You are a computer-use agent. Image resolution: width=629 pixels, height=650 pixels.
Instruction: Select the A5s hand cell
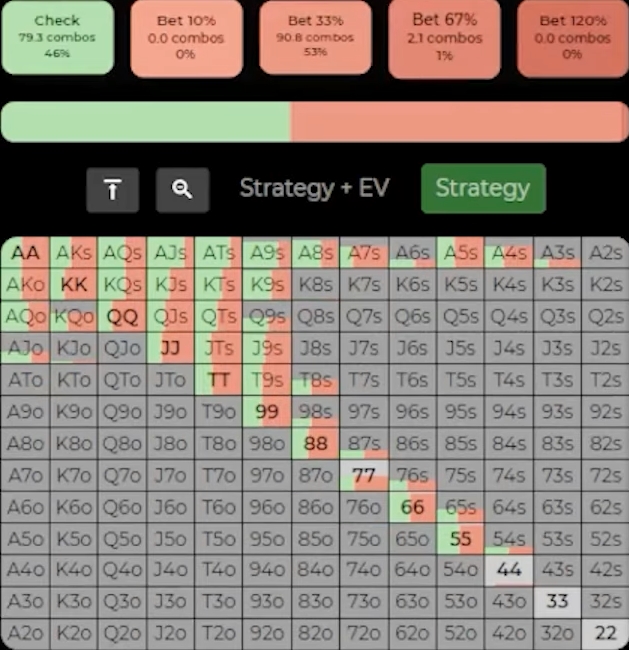tap(459, 254)
